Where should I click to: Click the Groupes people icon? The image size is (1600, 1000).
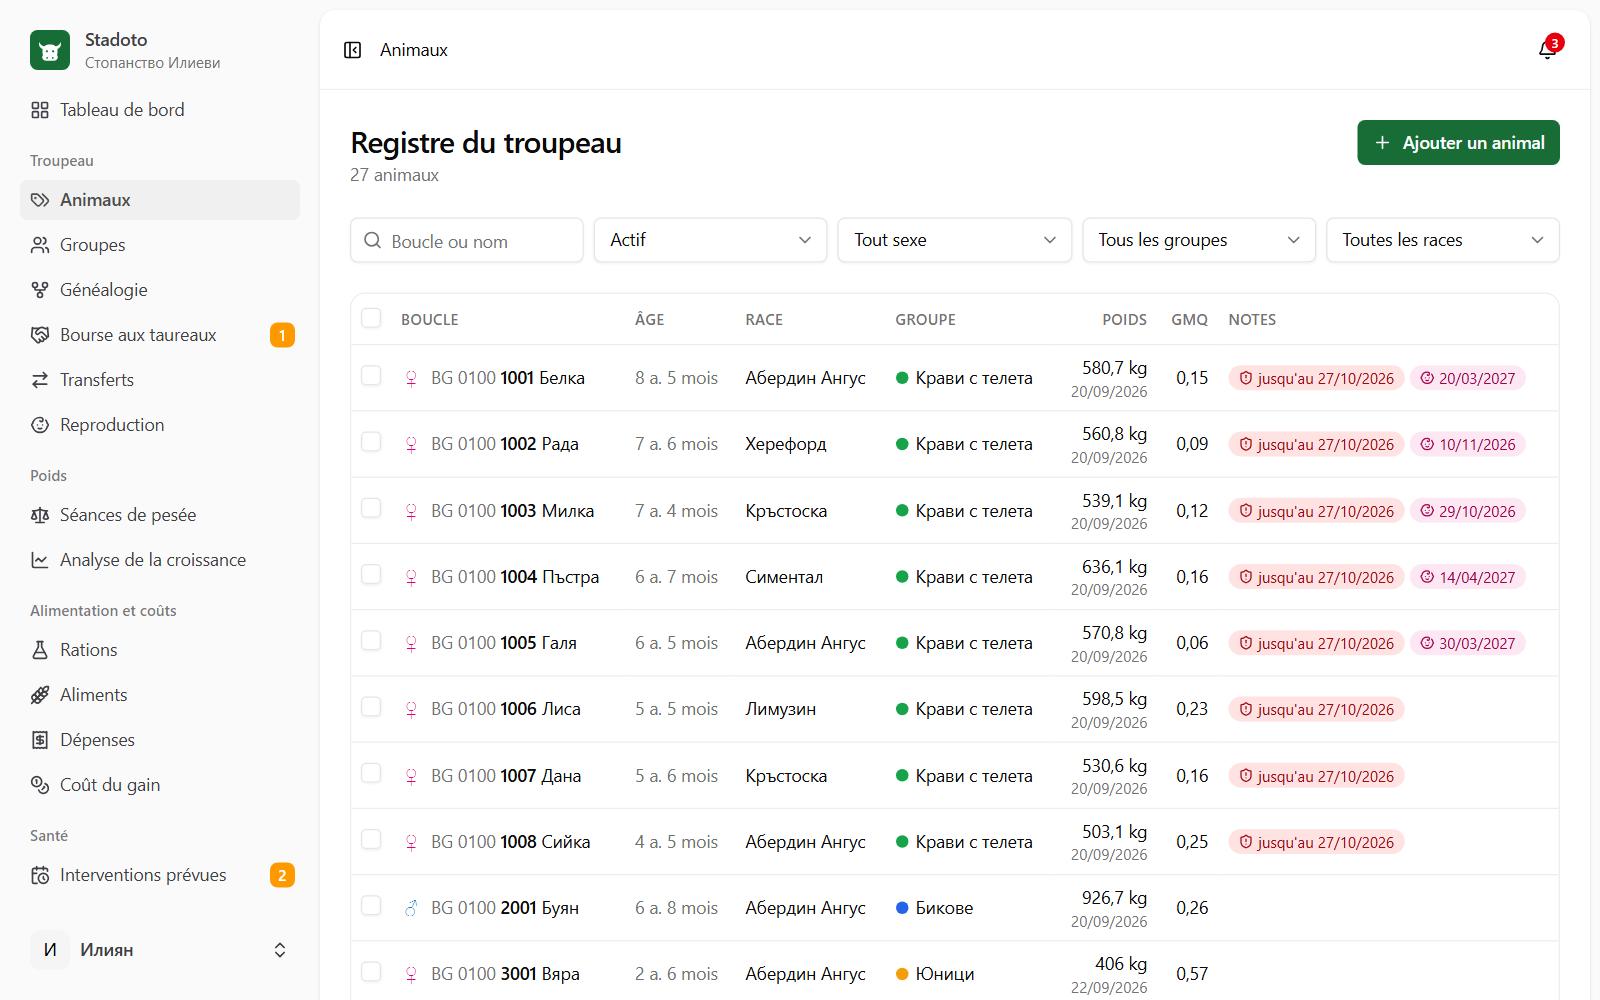(40, 245)
